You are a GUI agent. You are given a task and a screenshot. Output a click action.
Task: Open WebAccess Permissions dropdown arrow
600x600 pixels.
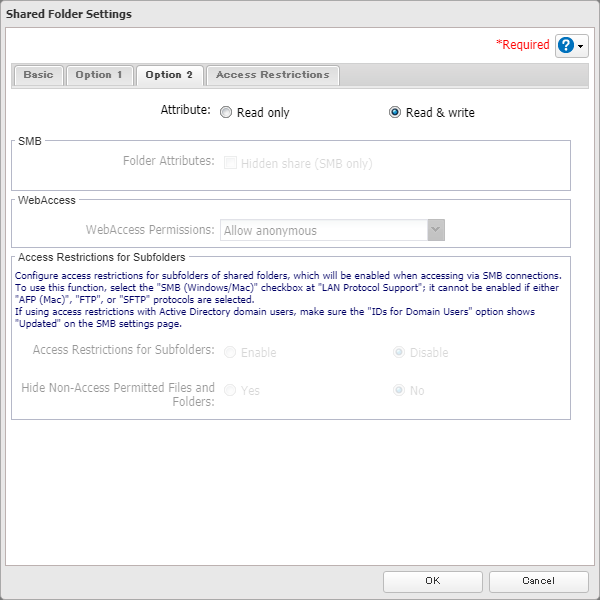point(435,230)
